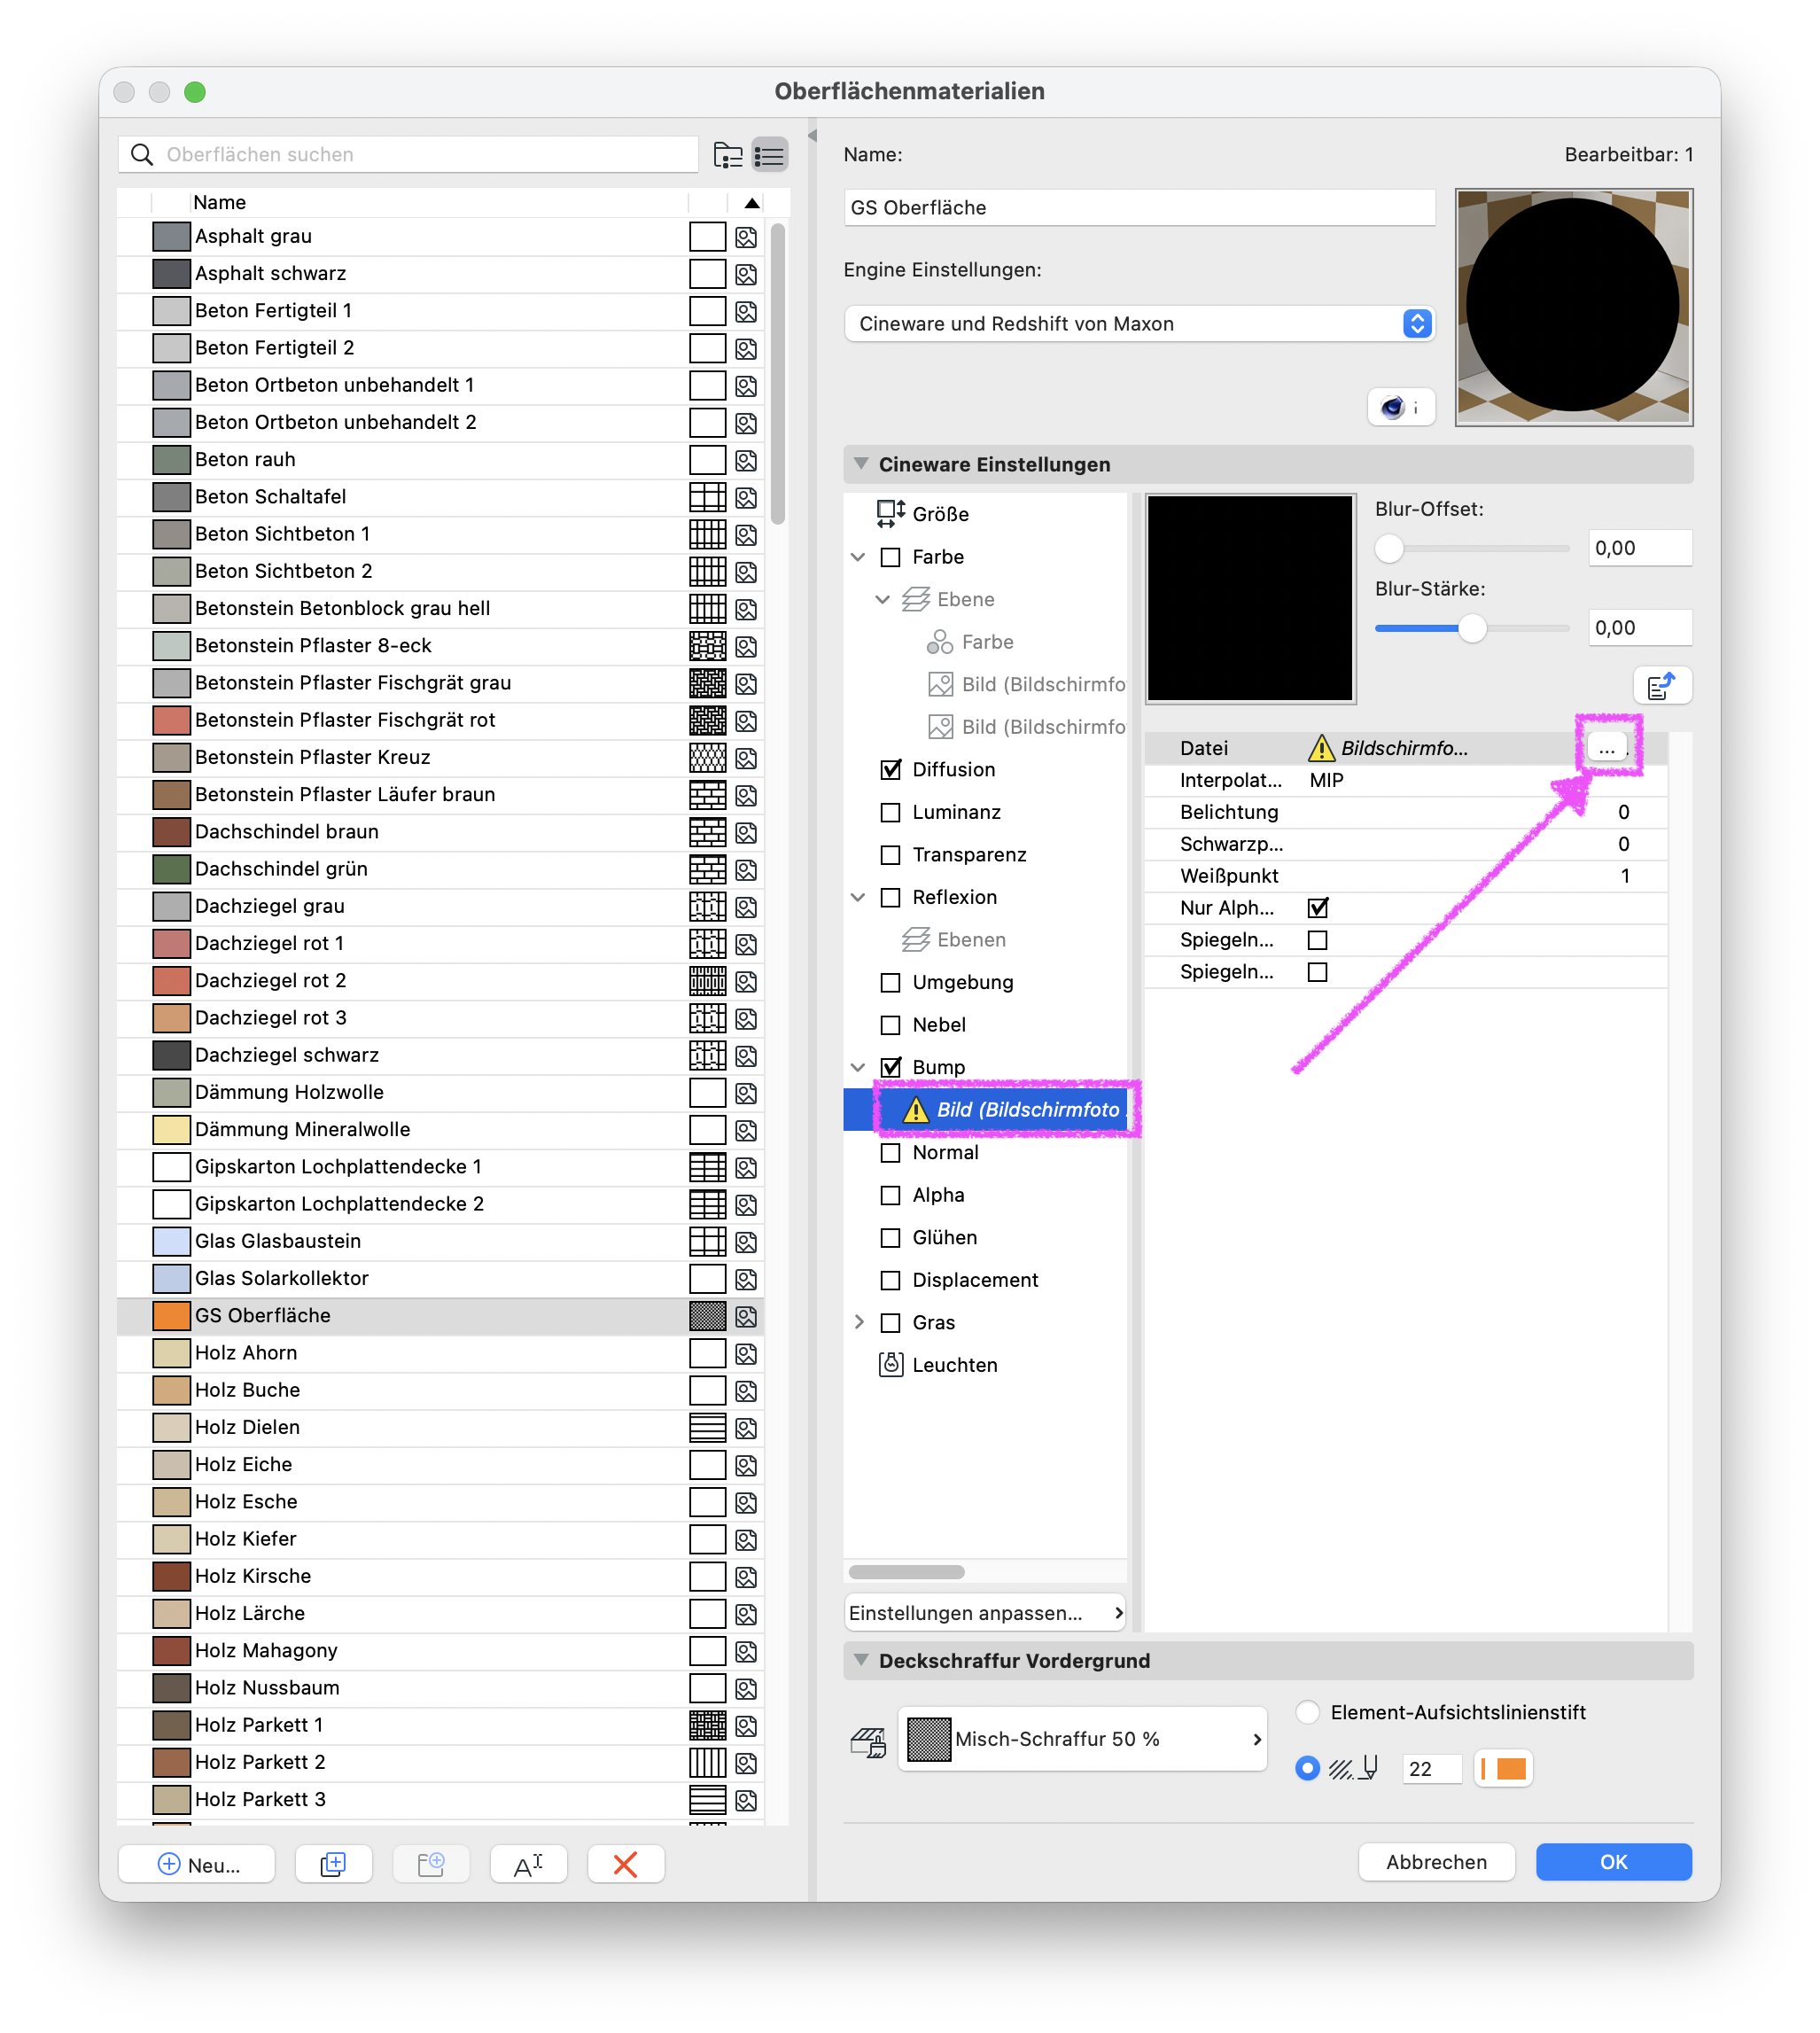
Task: Click the Farbe sub-item color icon
Action: [940, 642]
